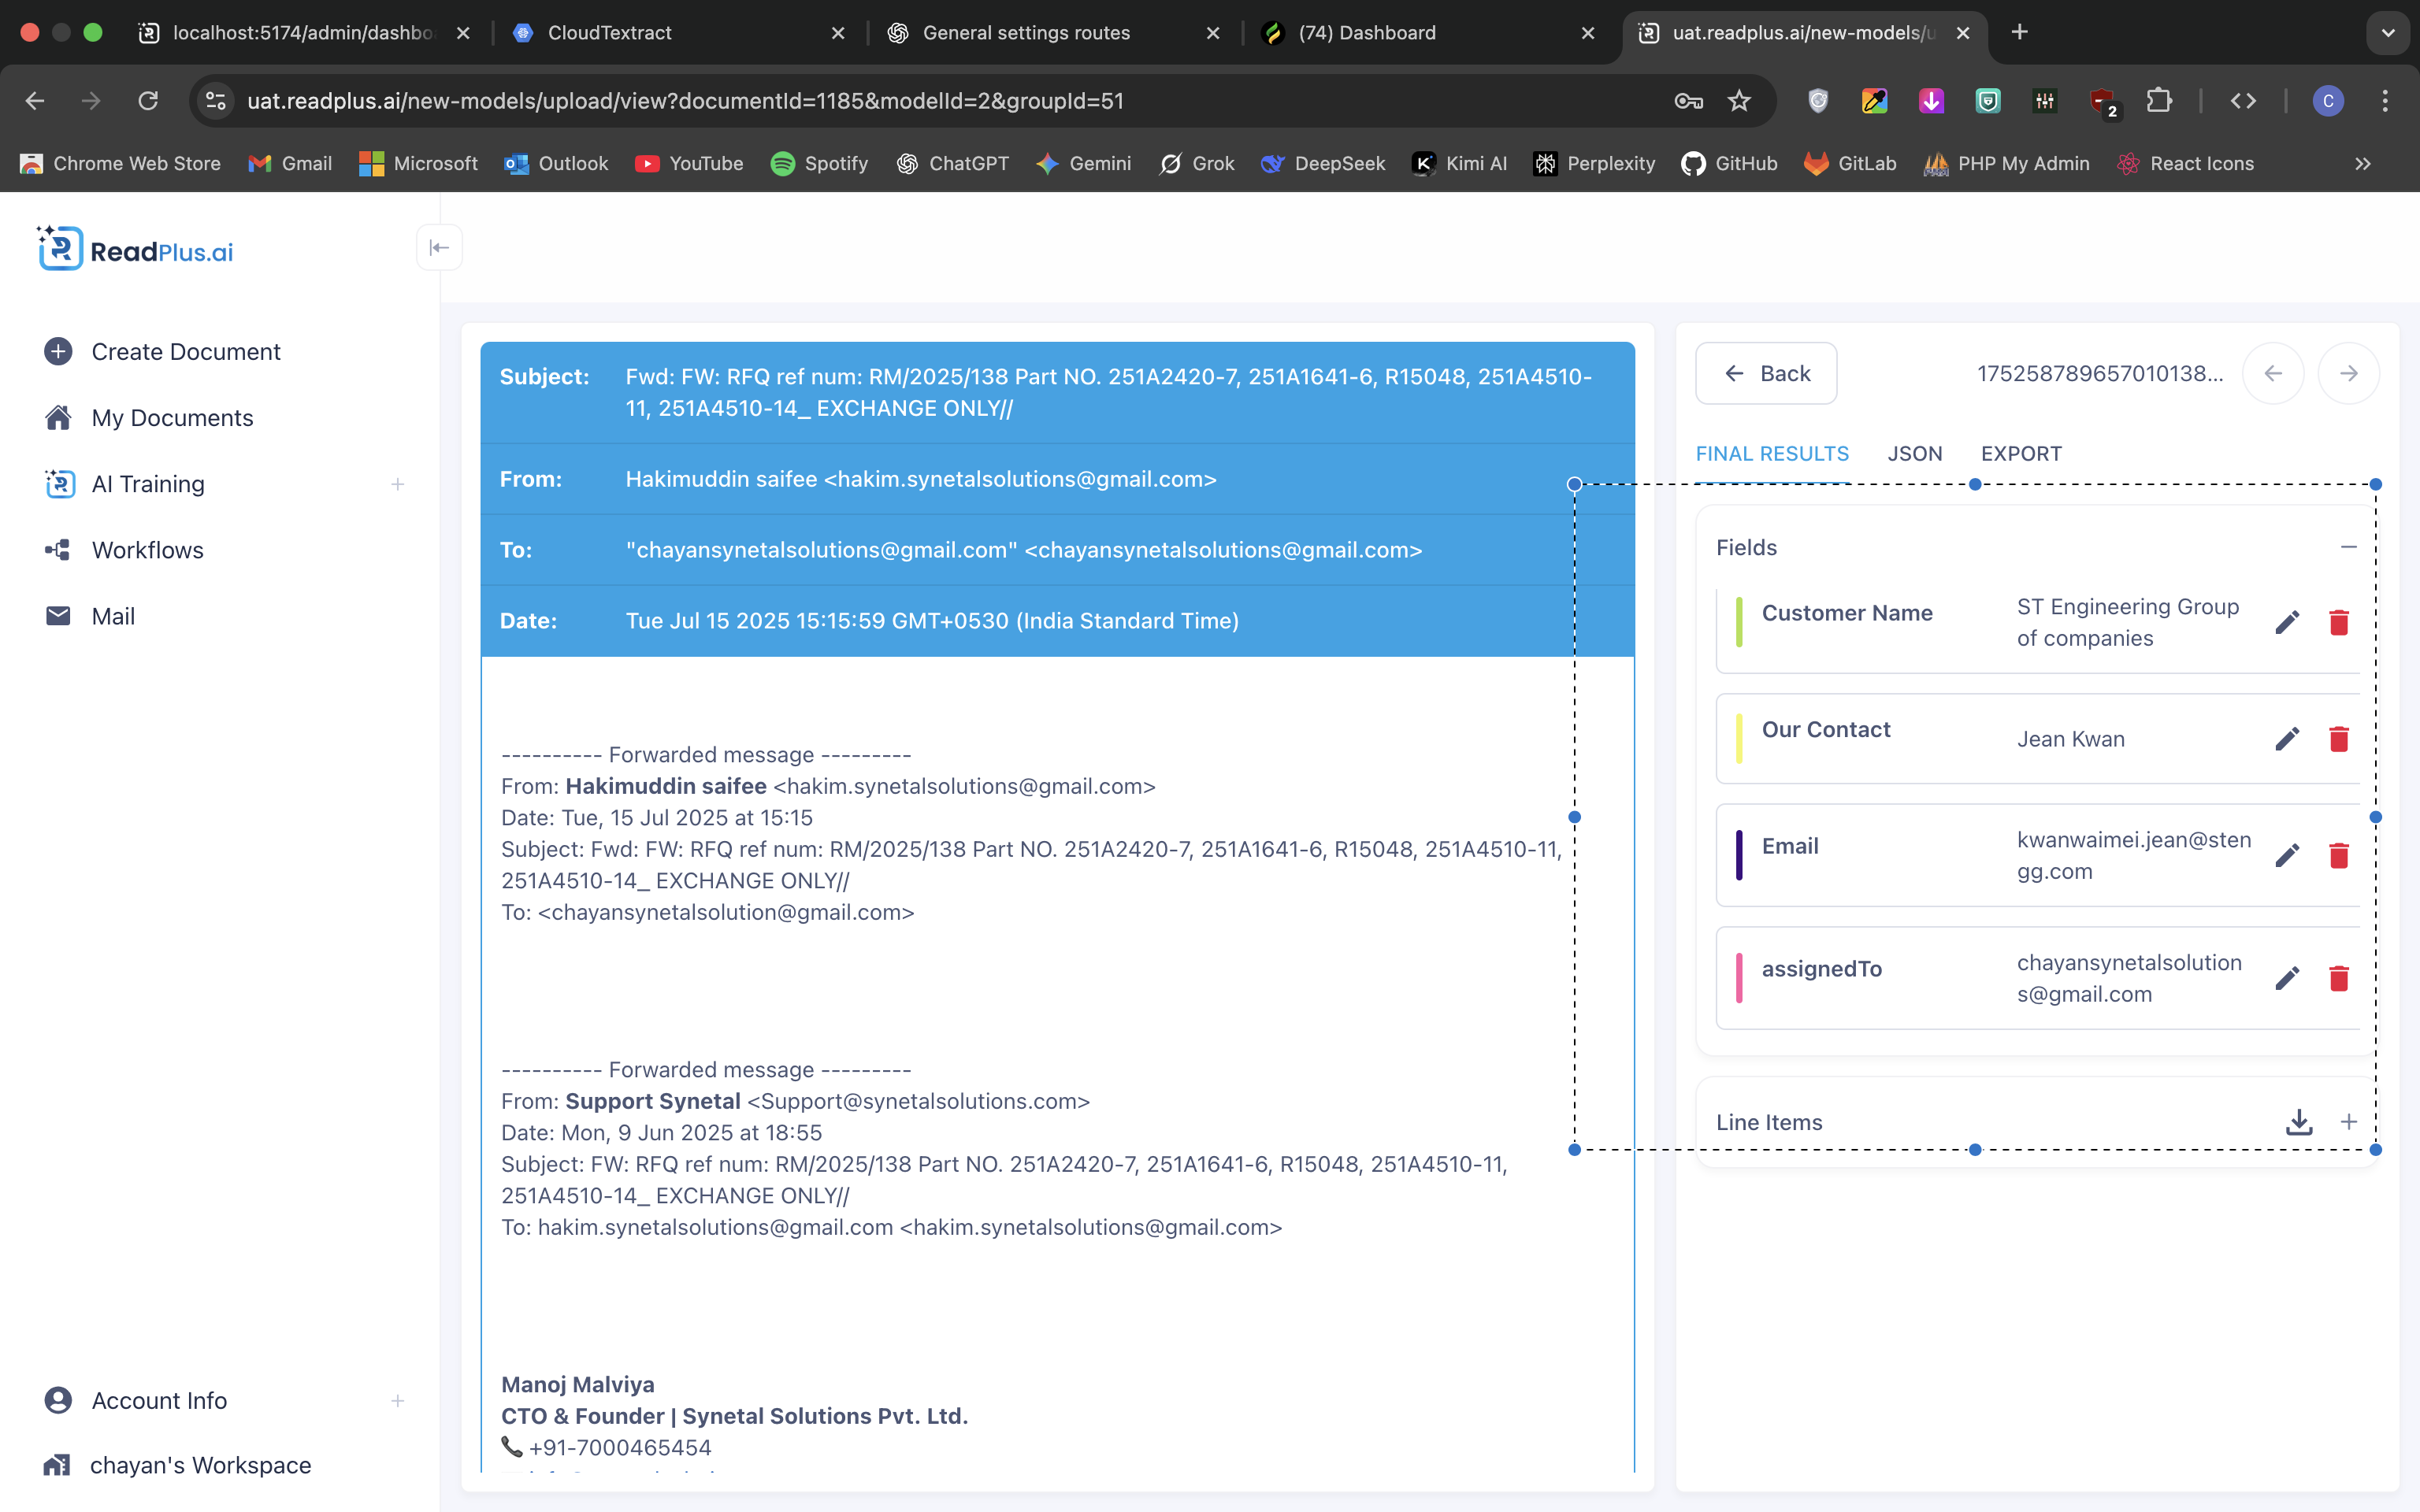Image resolution: width=2420 pixels, height=1512 pixels.
Task: Show more bookmarks chevron
Action: pos(2363,164)
